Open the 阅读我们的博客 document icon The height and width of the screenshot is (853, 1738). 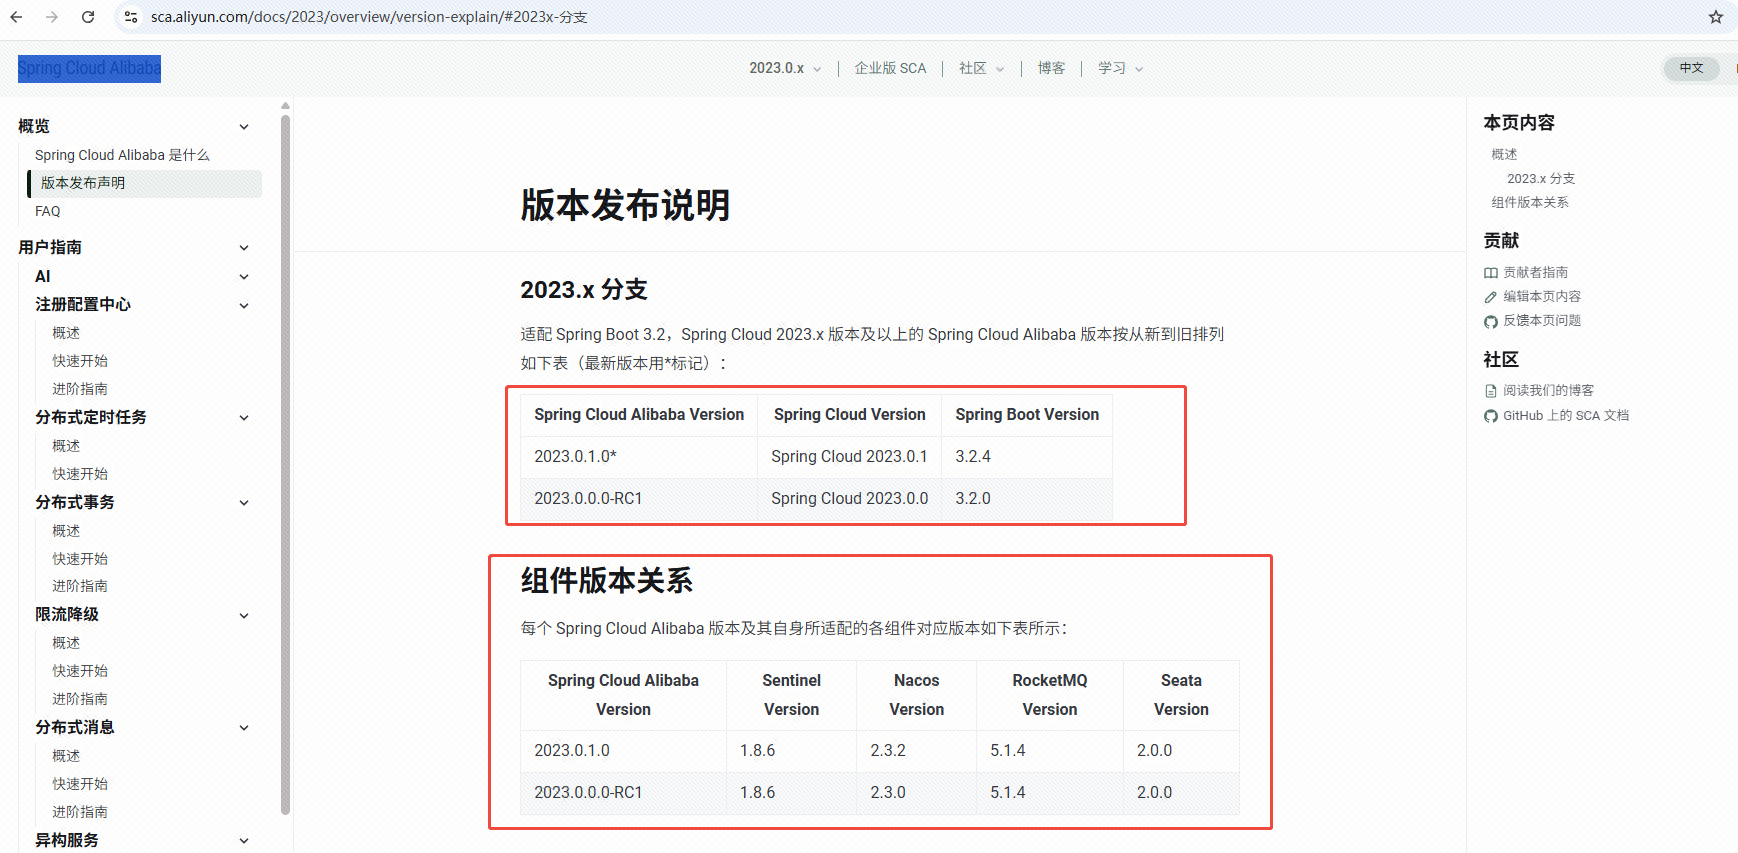(1491, 391)
